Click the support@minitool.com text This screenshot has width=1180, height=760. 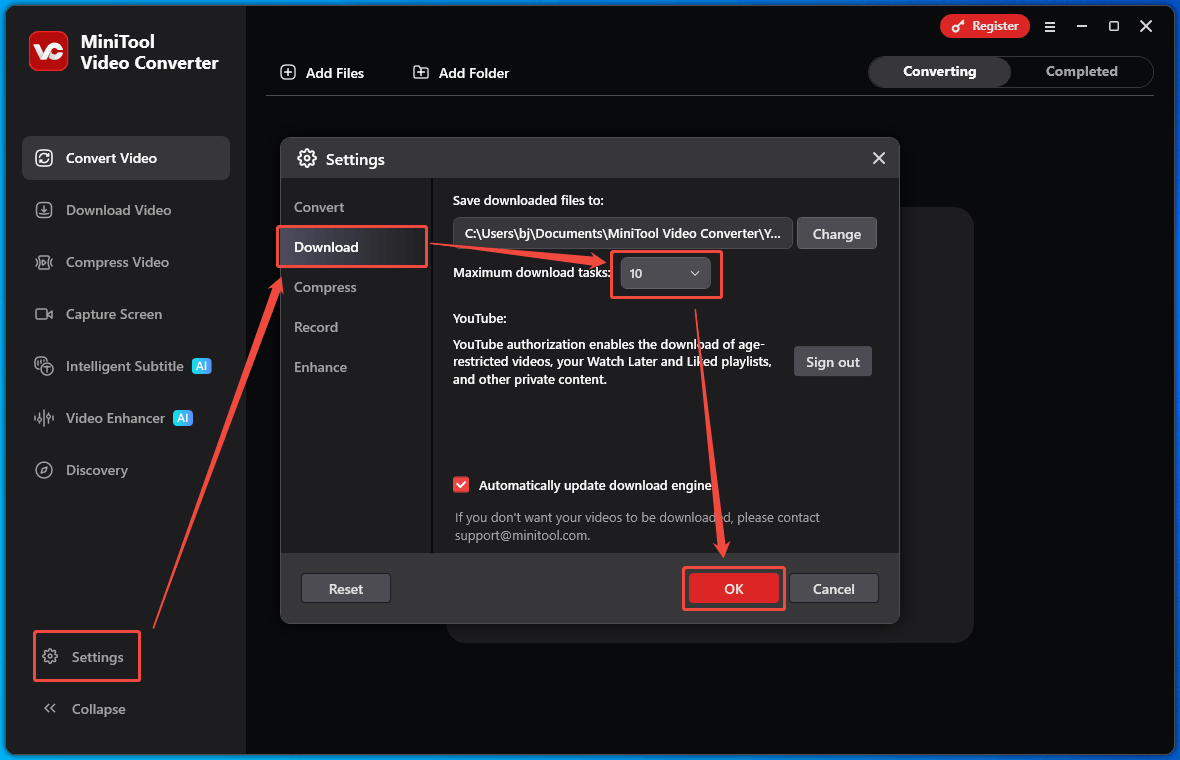522,536
